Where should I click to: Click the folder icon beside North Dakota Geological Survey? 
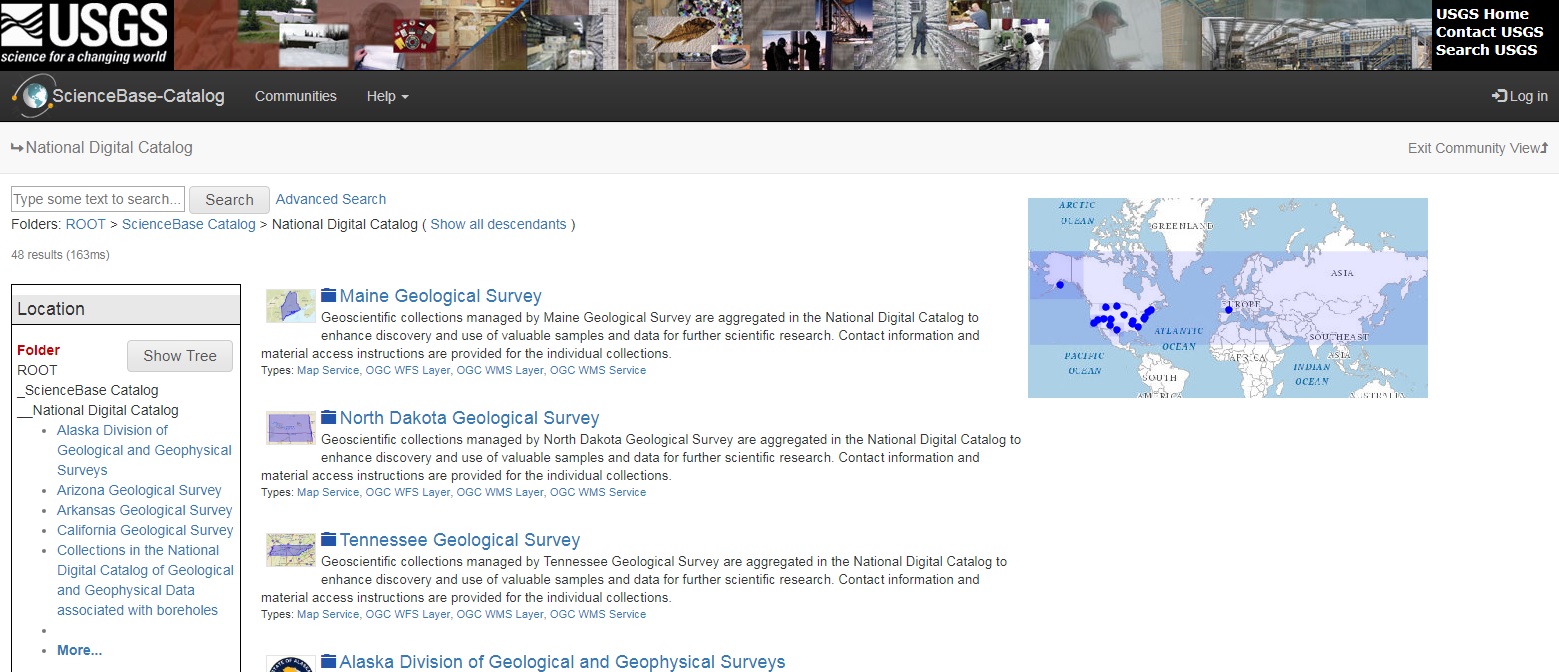pos(328,417)
